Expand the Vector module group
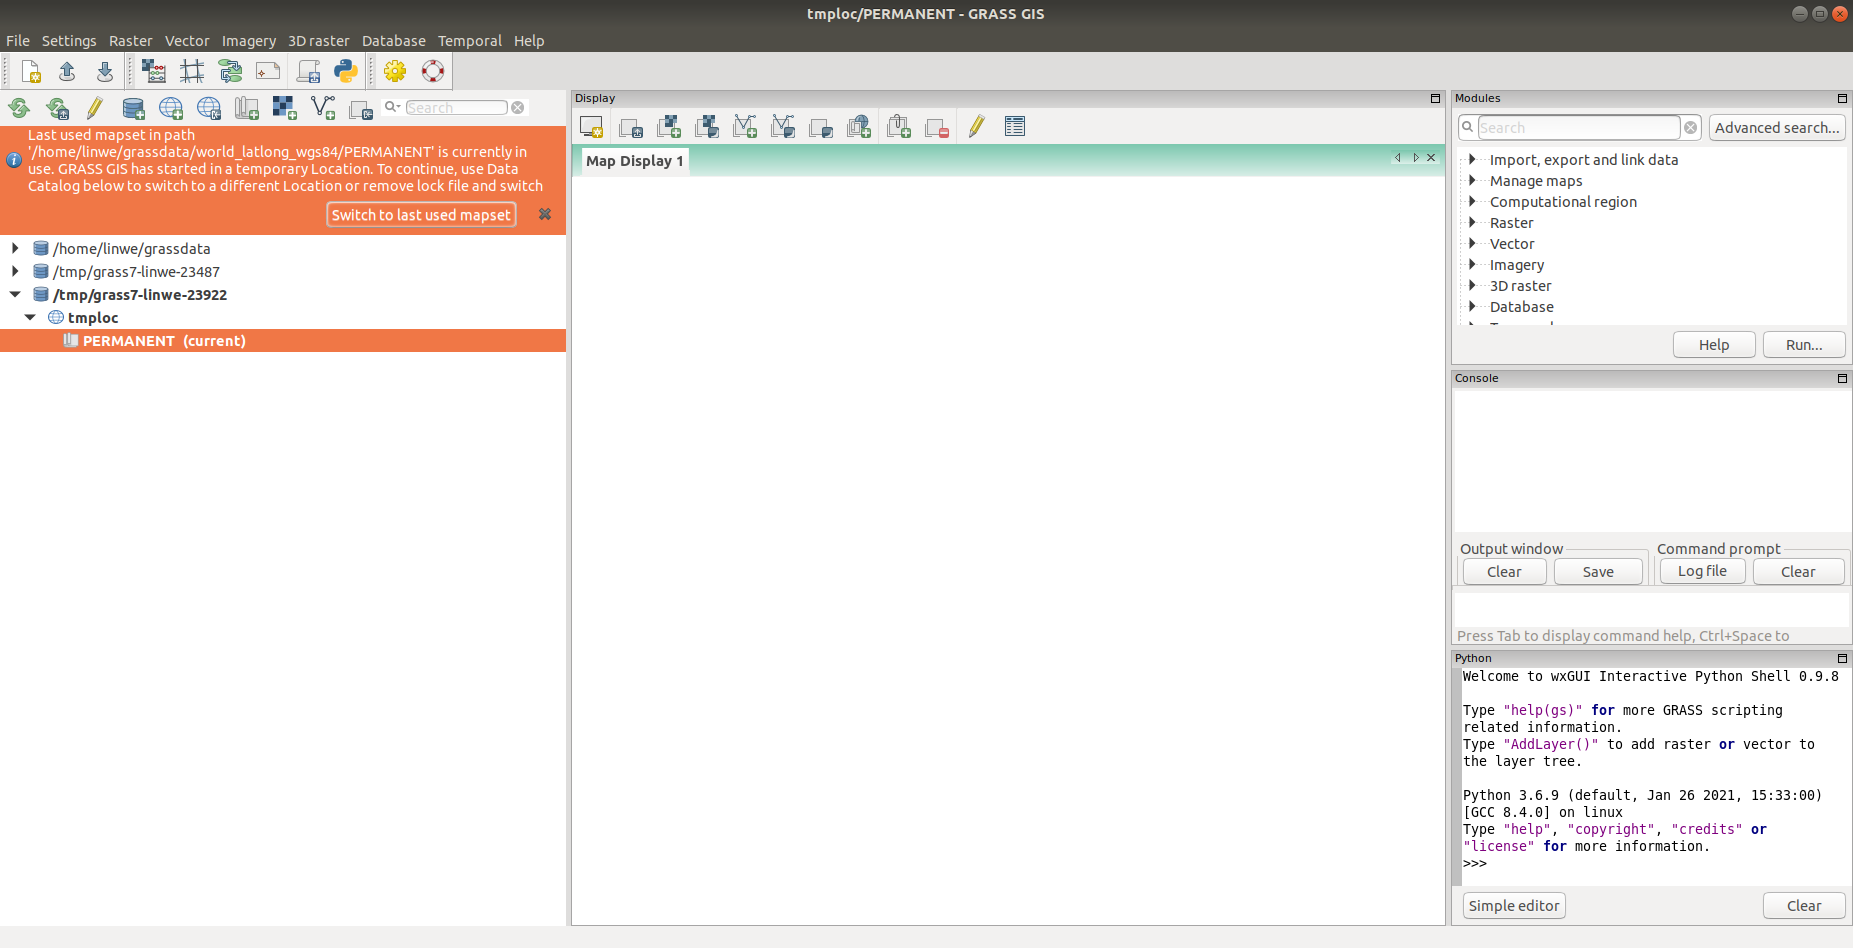The width and height of the screenshot is (1853, 948). [1472, 243]
